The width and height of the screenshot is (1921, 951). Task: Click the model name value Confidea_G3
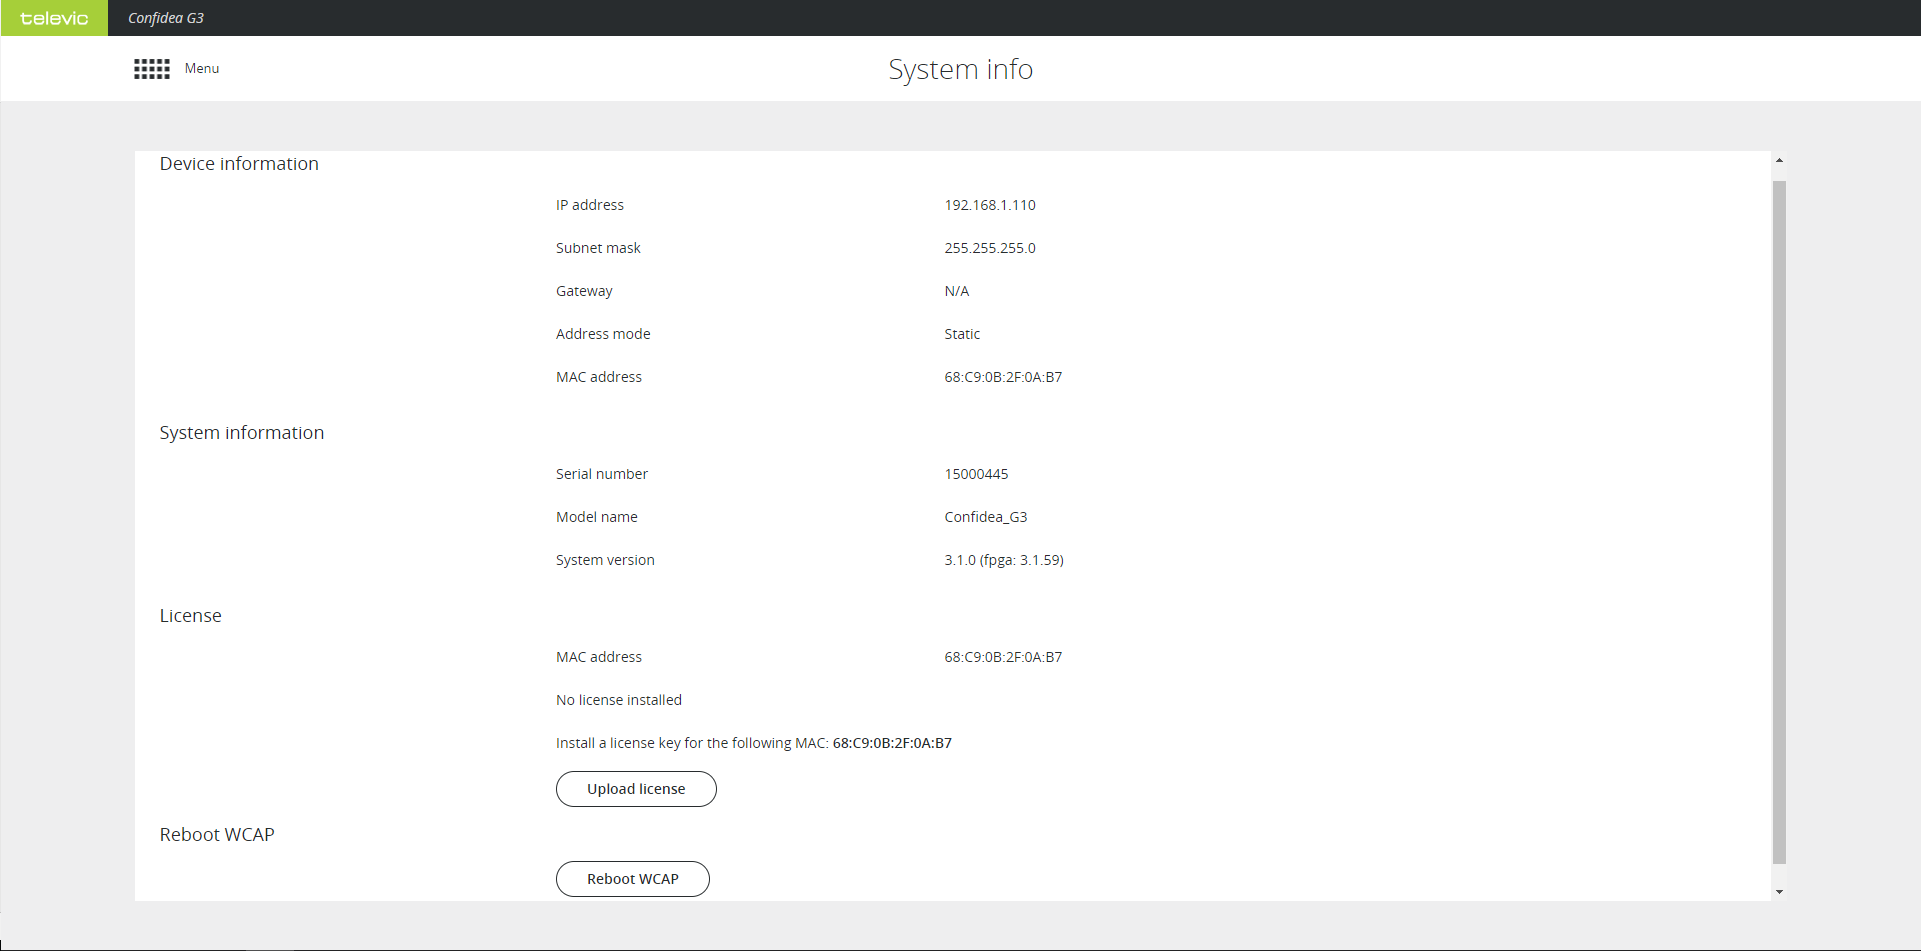[x=985, y=517]
